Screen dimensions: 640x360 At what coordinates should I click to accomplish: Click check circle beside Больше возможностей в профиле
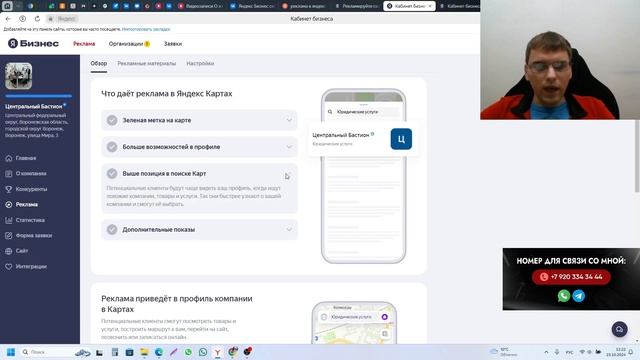(x=112, y=147)
